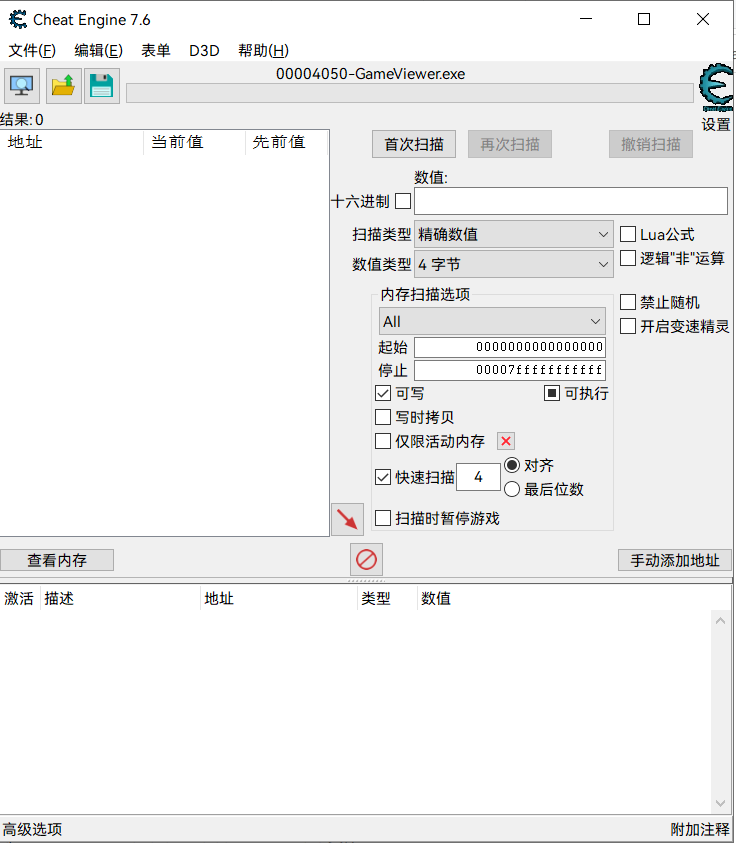Enable the 十六进制 checkbox
The height and width of the screenshot is (843, 736).
pyautogui.click(x=403, y=201)
